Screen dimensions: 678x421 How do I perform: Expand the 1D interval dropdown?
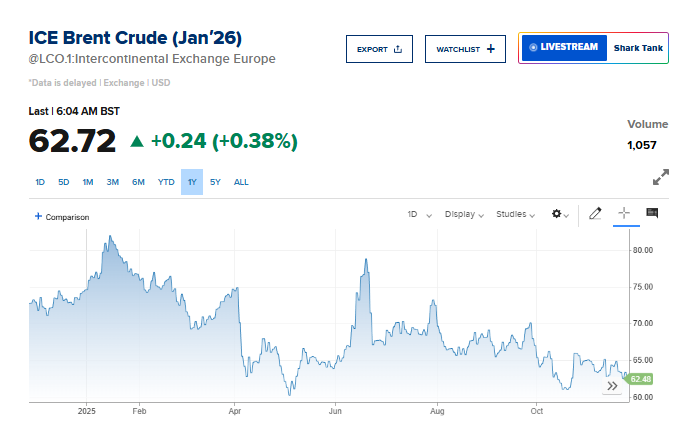(x=419, y=214)
